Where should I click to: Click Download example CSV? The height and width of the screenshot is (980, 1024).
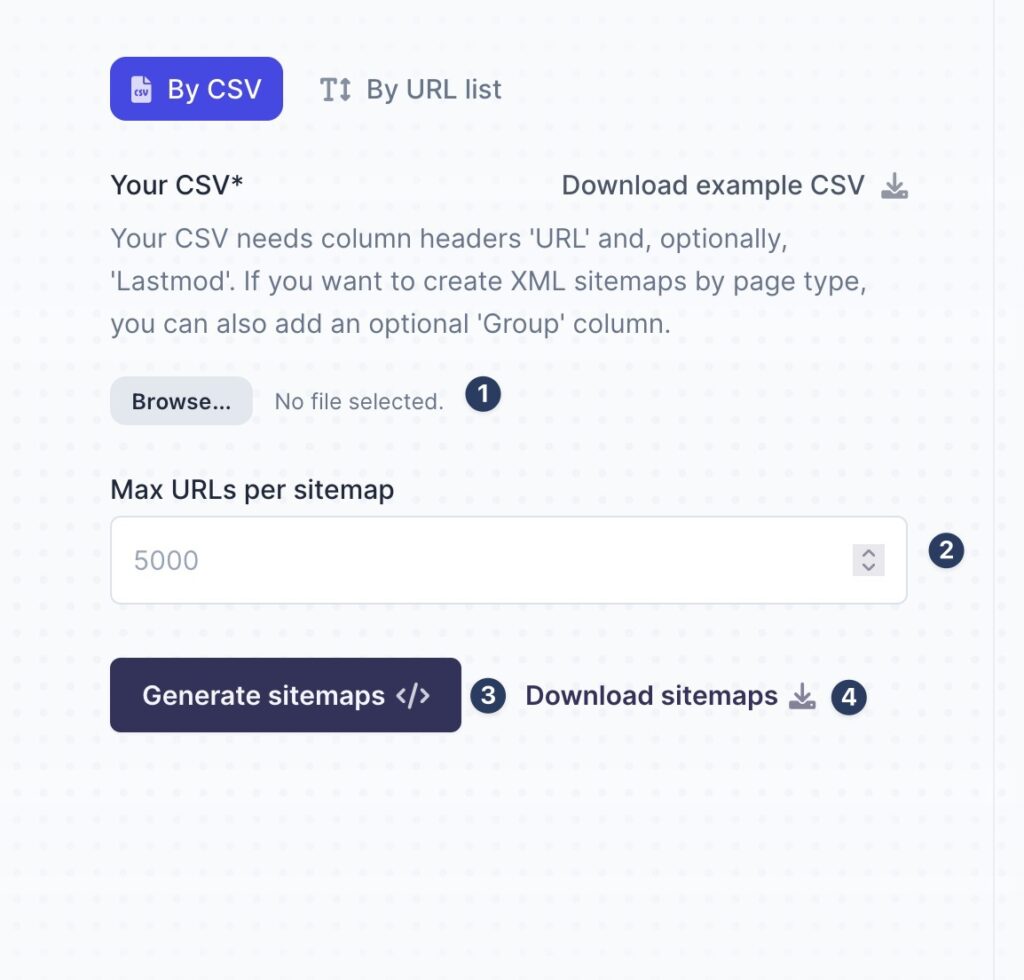(713, 185)
